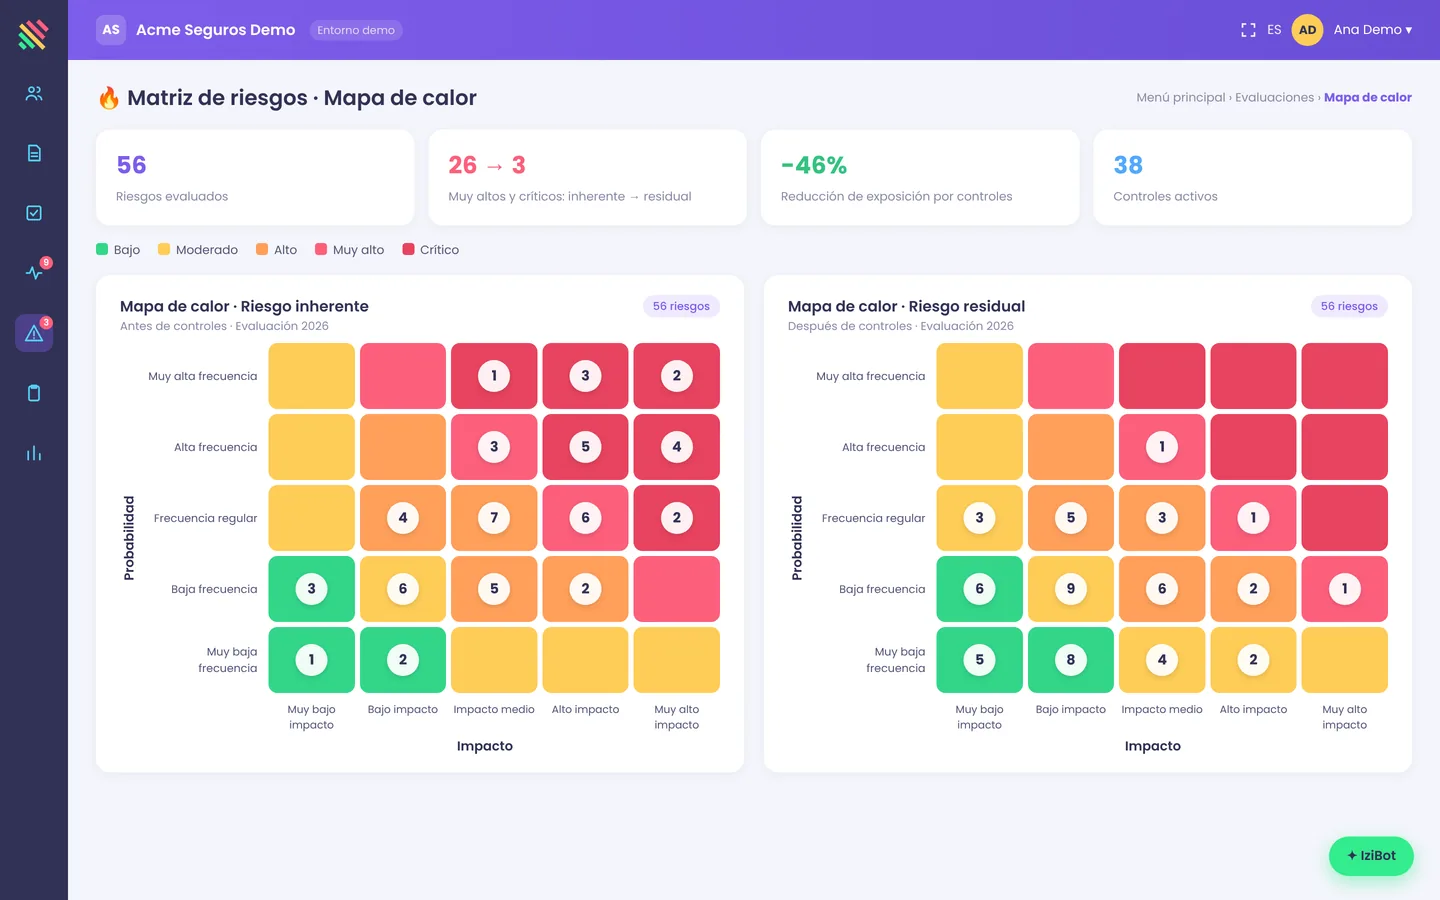The image size is (1440, 900).
Task: Open the clipboard icon in sidebar
Action: tap(34, 393)
